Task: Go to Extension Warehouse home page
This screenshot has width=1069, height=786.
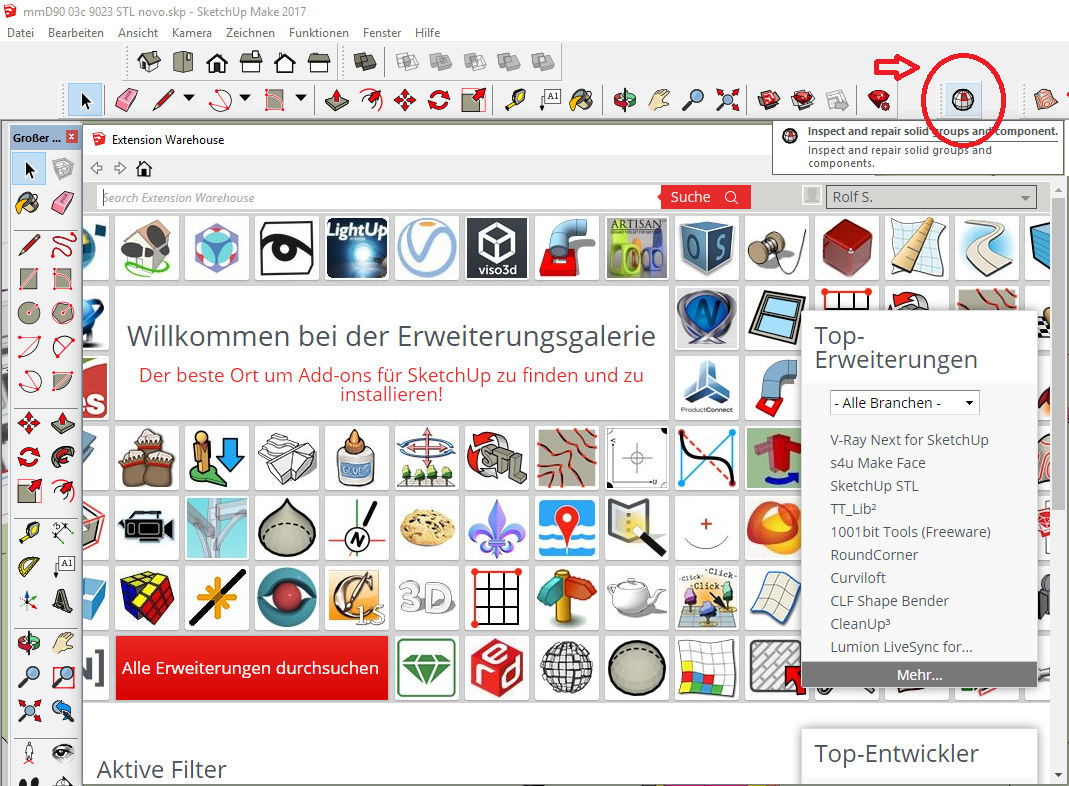Action: 144,168
